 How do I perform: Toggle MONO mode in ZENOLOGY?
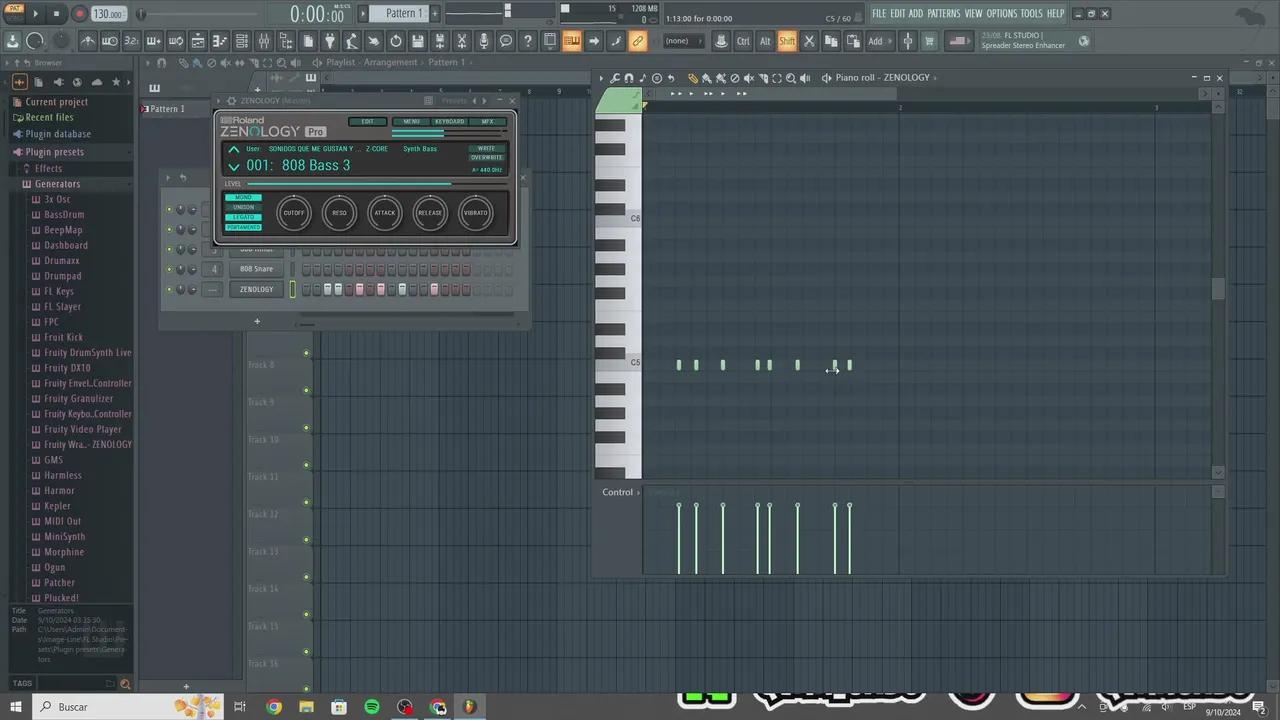[x=243, y=198]
